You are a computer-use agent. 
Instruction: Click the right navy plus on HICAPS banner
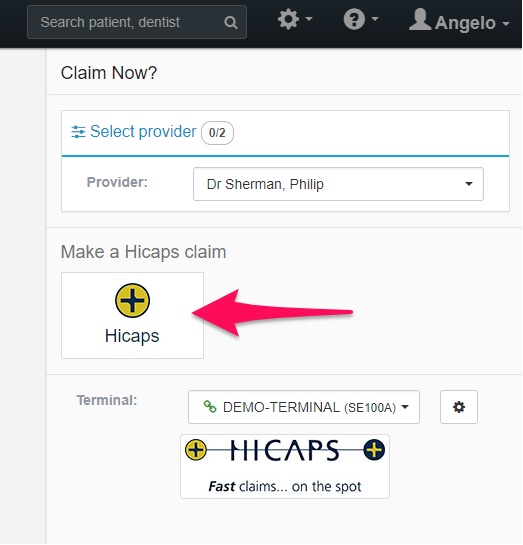pyautogui.click(x=374, y=450)
